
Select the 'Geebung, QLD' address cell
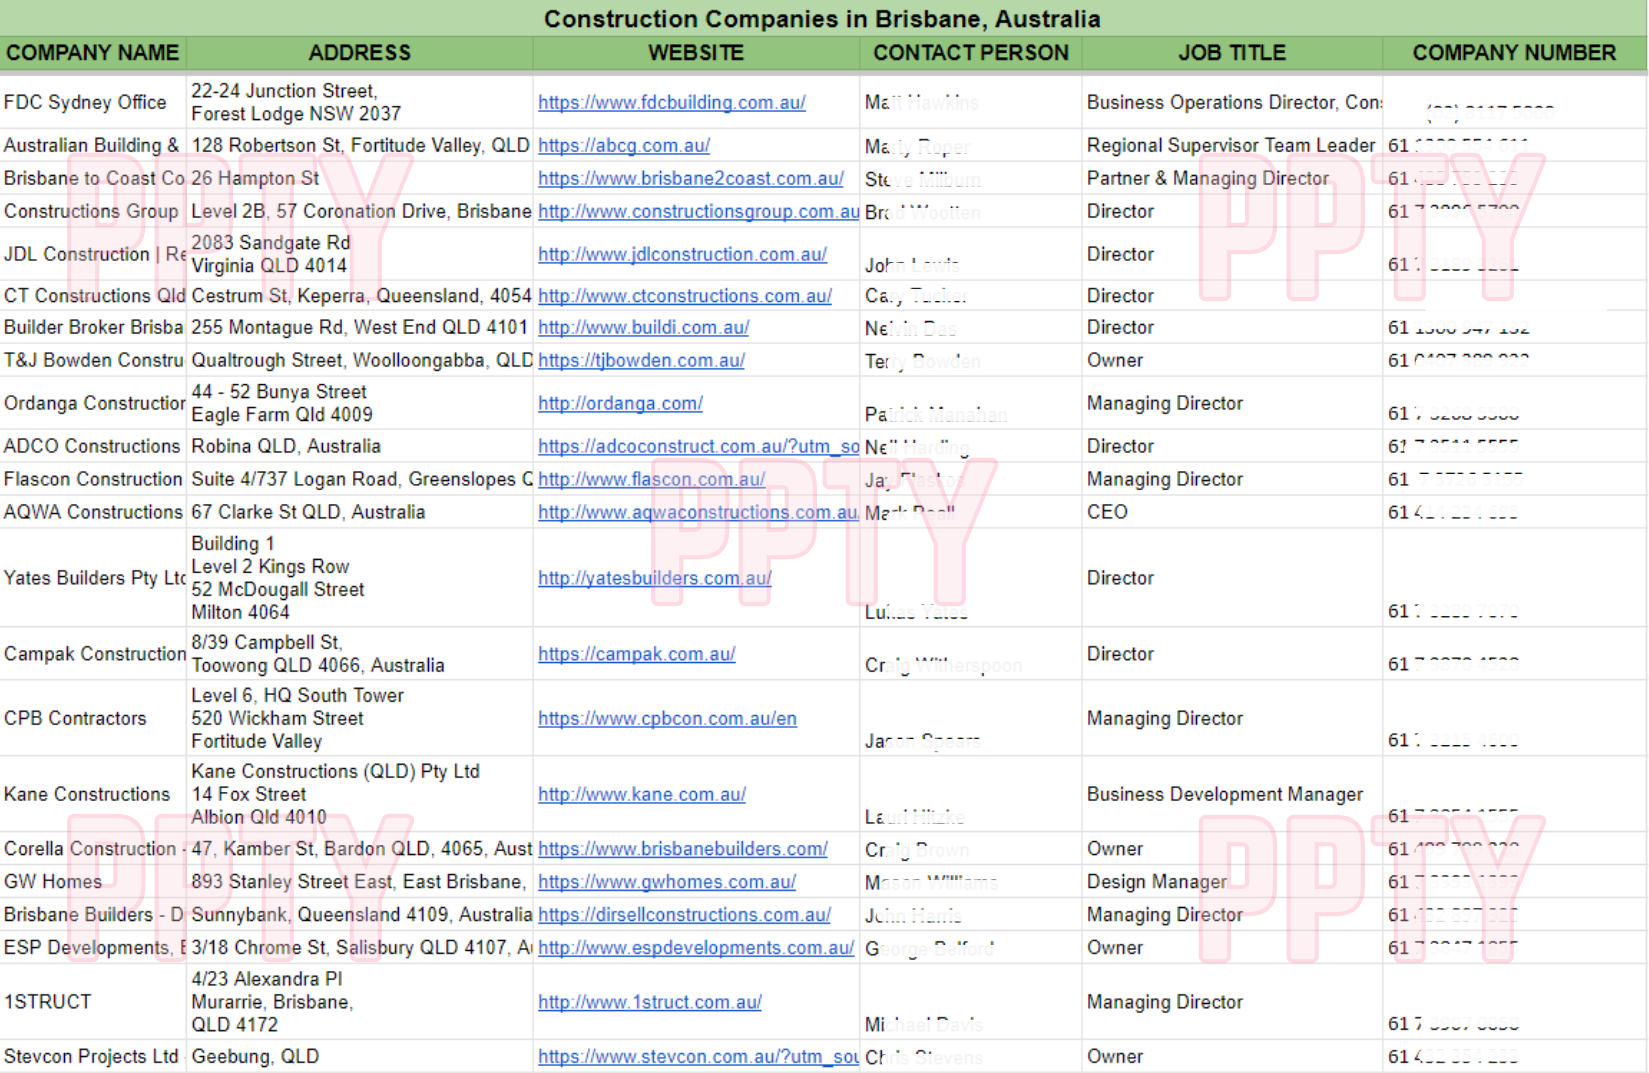(x=360, y=1057)
